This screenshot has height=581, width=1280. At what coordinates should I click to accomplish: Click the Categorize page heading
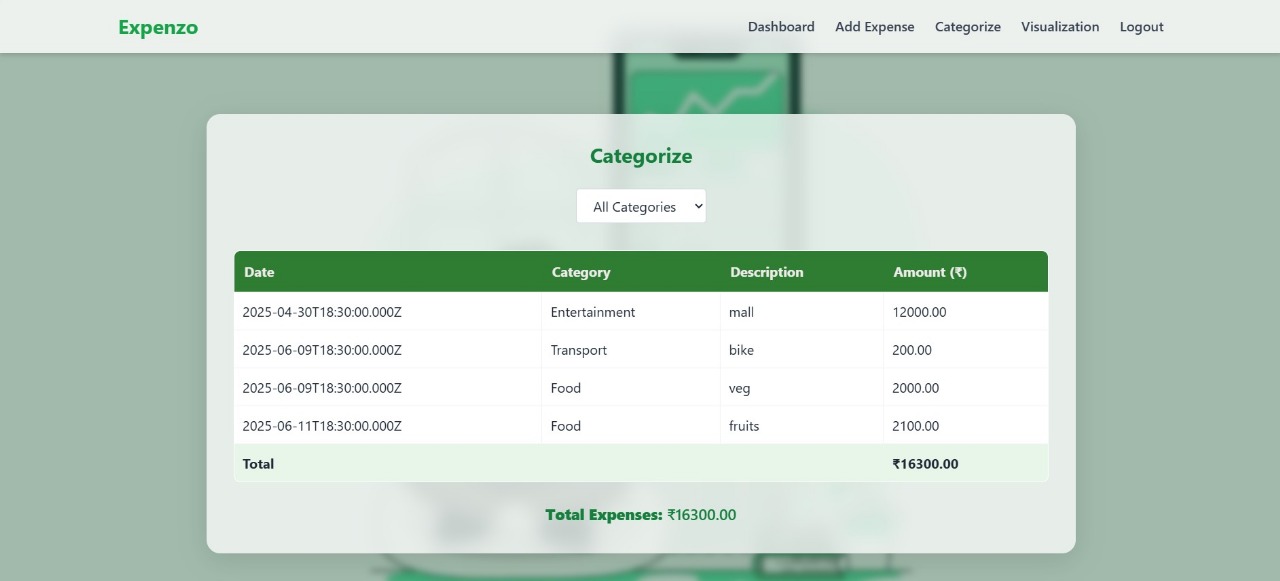[x=641, y=156]
